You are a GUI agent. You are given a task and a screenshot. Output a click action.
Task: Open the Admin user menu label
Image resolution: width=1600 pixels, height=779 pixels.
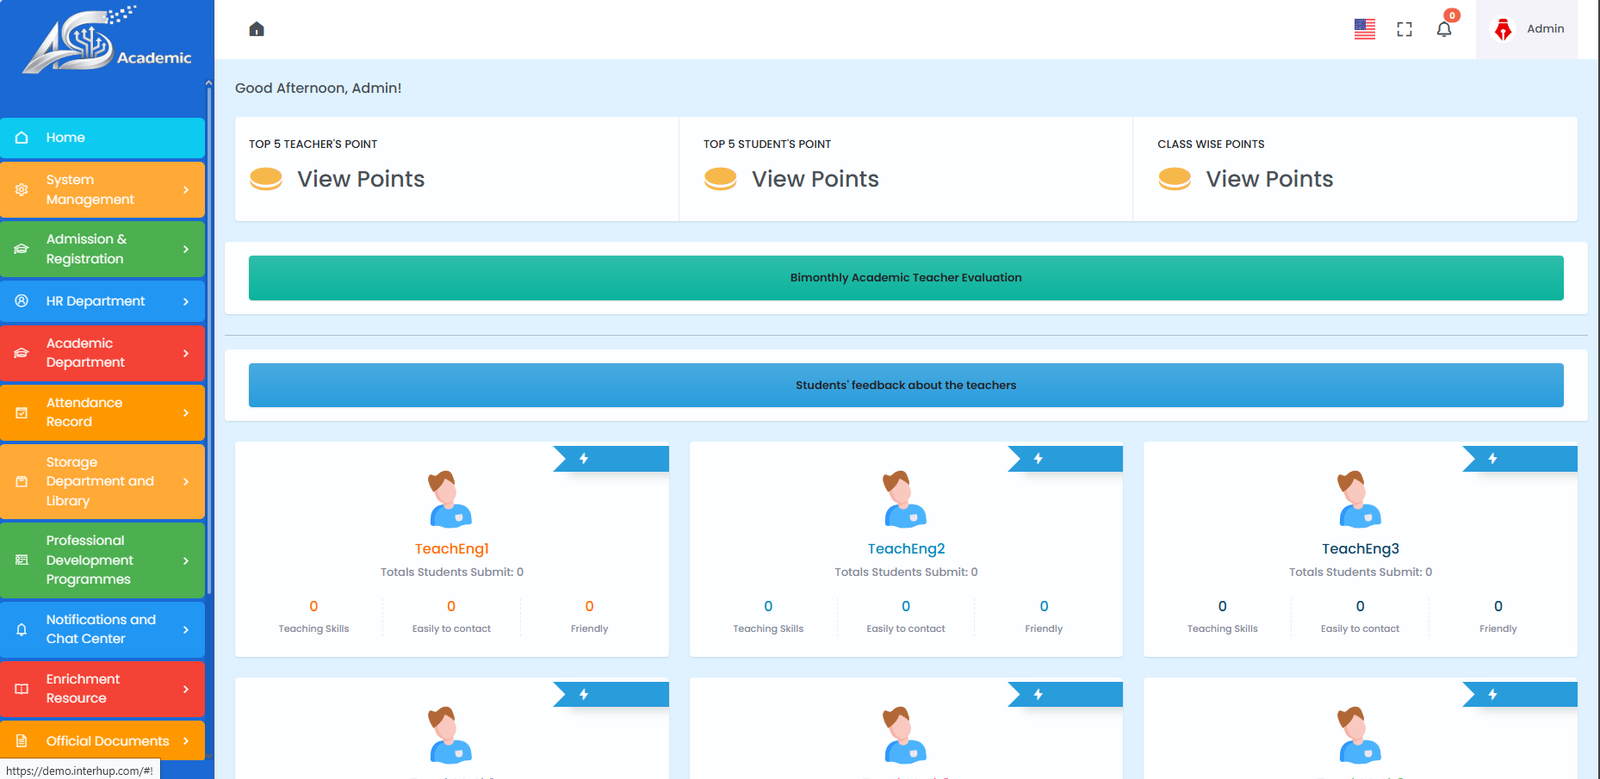coord(1545,29)
